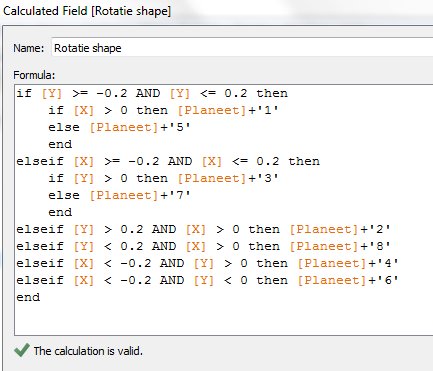This screenshot has width=433, height=371.
Task: Click line 'elseif [X] >= -0.2 AND [X] <= 0.2 then'
Action: [x=168, y=161]
